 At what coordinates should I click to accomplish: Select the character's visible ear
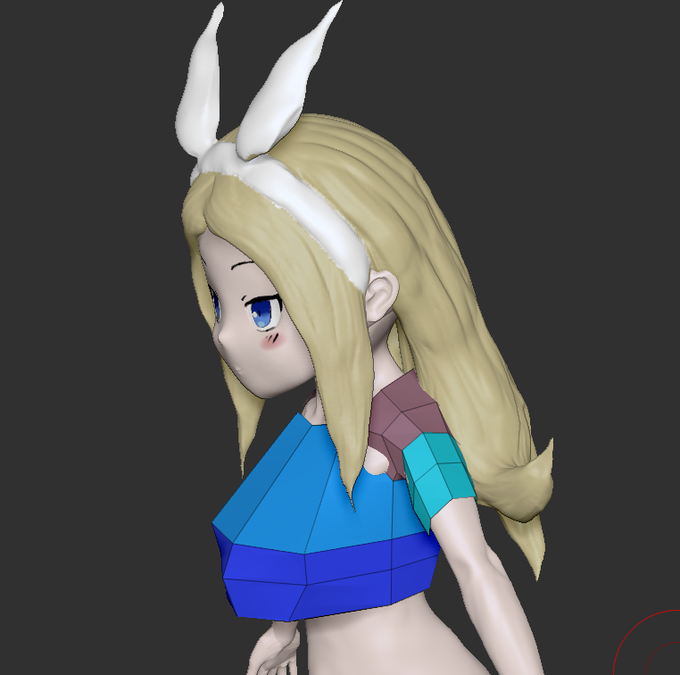coord(383,295)
